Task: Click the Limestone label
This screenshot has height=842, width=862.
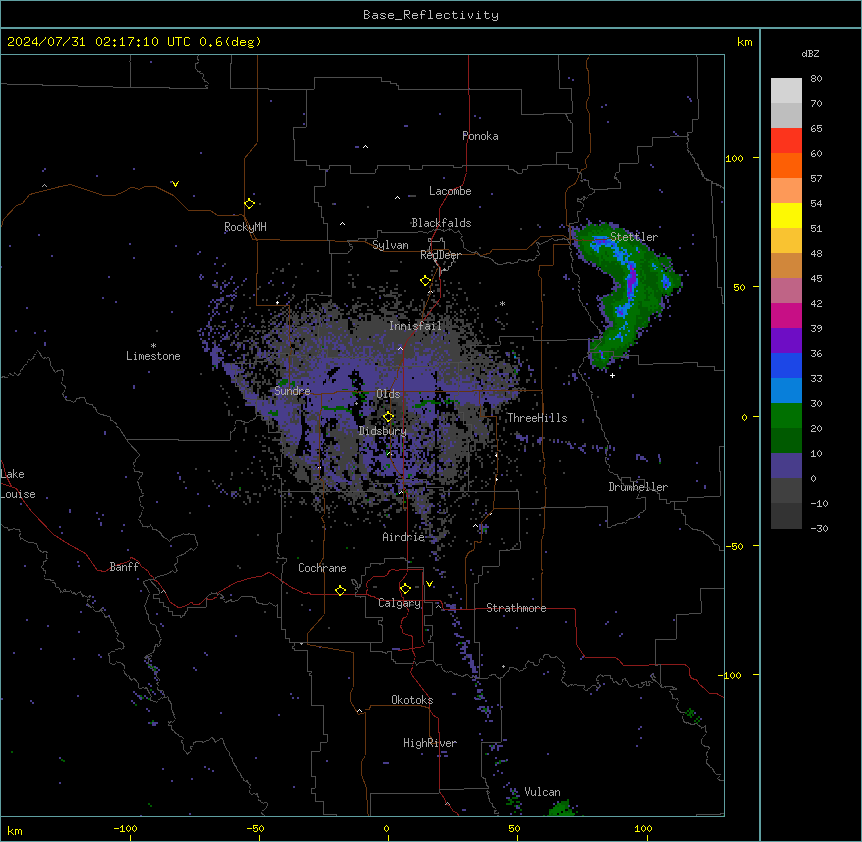Action: point(153,356)
